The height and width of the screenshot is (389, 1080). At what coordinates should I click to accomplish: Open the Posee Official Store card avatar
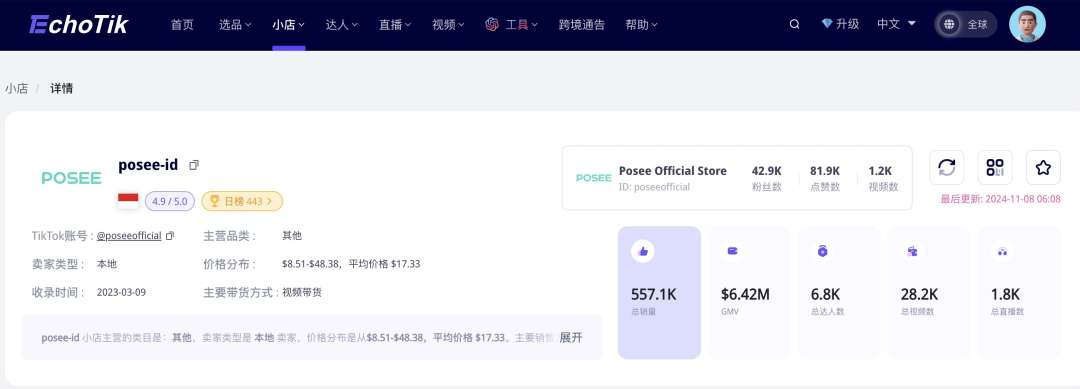click(594, 178)
